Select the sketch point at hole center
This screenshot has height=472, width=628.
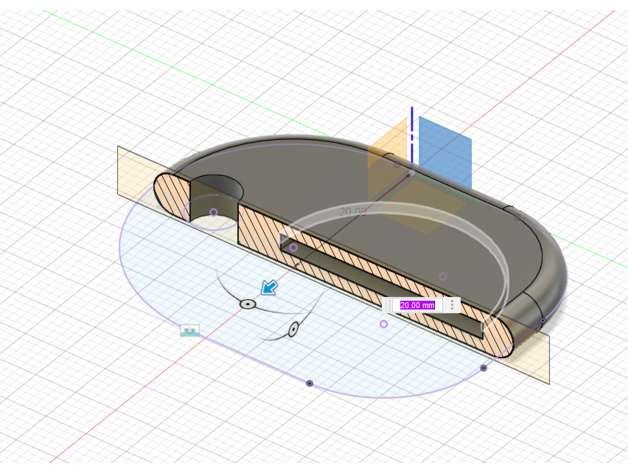213,212
